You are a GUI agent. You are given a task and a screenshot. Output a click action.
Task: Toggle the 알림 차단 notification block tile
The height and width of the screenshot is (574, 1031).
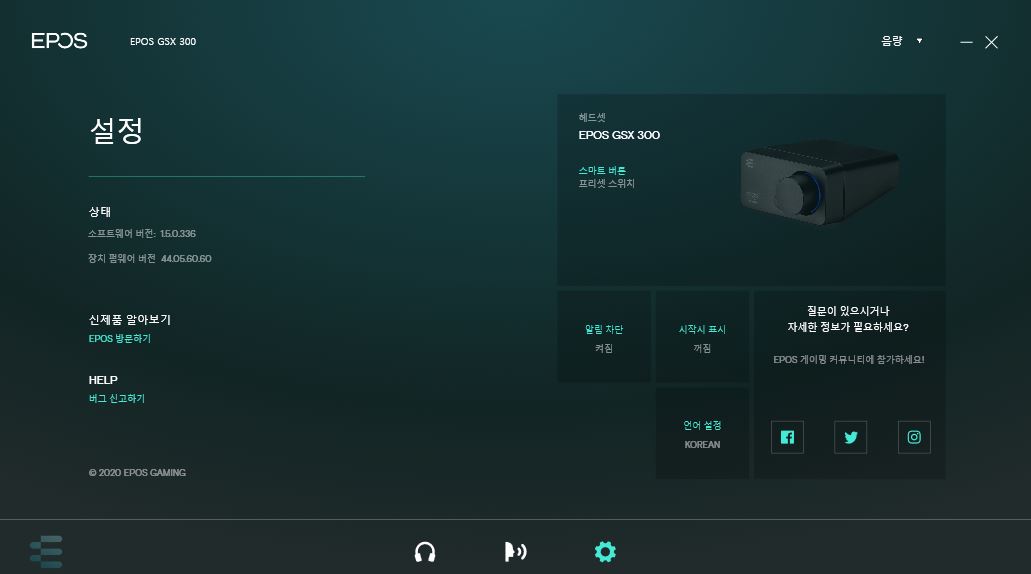click(x=604, y=337)
